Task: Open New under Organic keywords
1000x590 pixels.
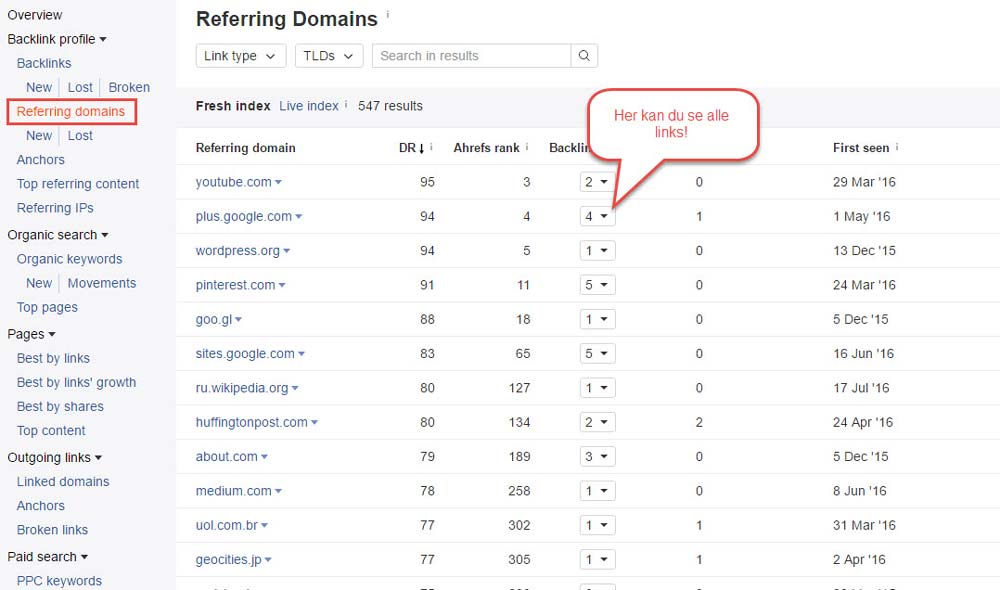Action: coord(39,283)
